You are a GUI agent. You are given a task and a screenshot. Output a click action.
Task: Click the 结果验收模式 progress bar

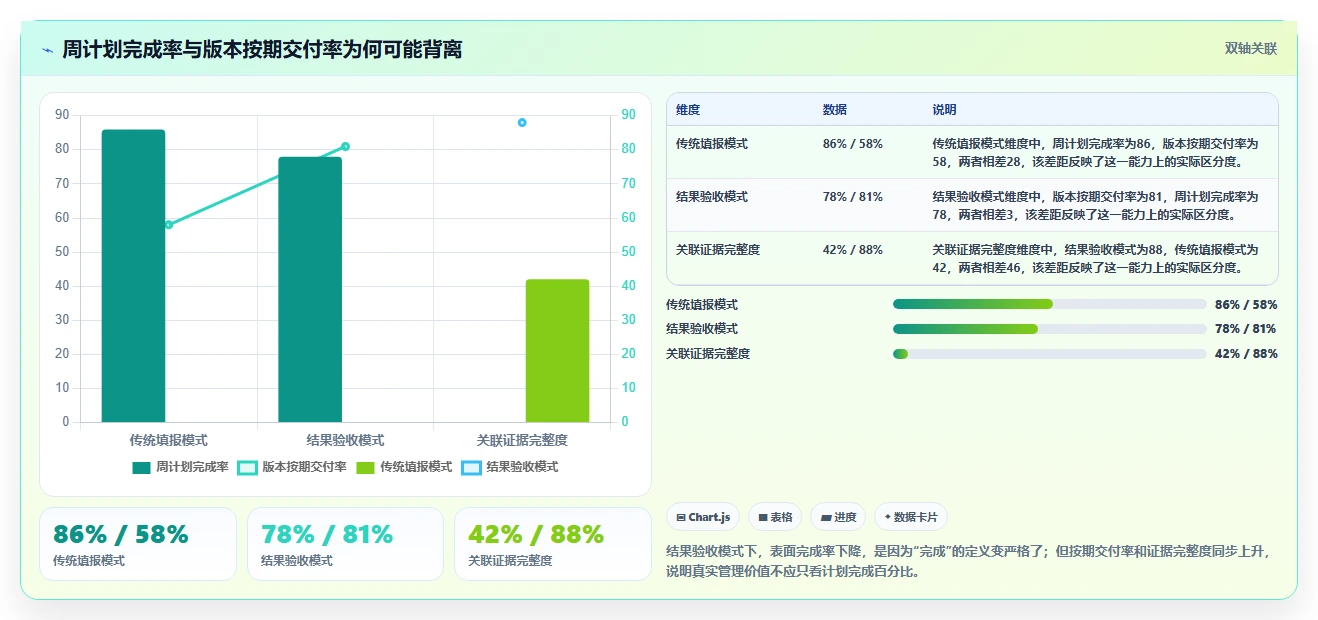pyautogui.click(x=1050, y=329)
